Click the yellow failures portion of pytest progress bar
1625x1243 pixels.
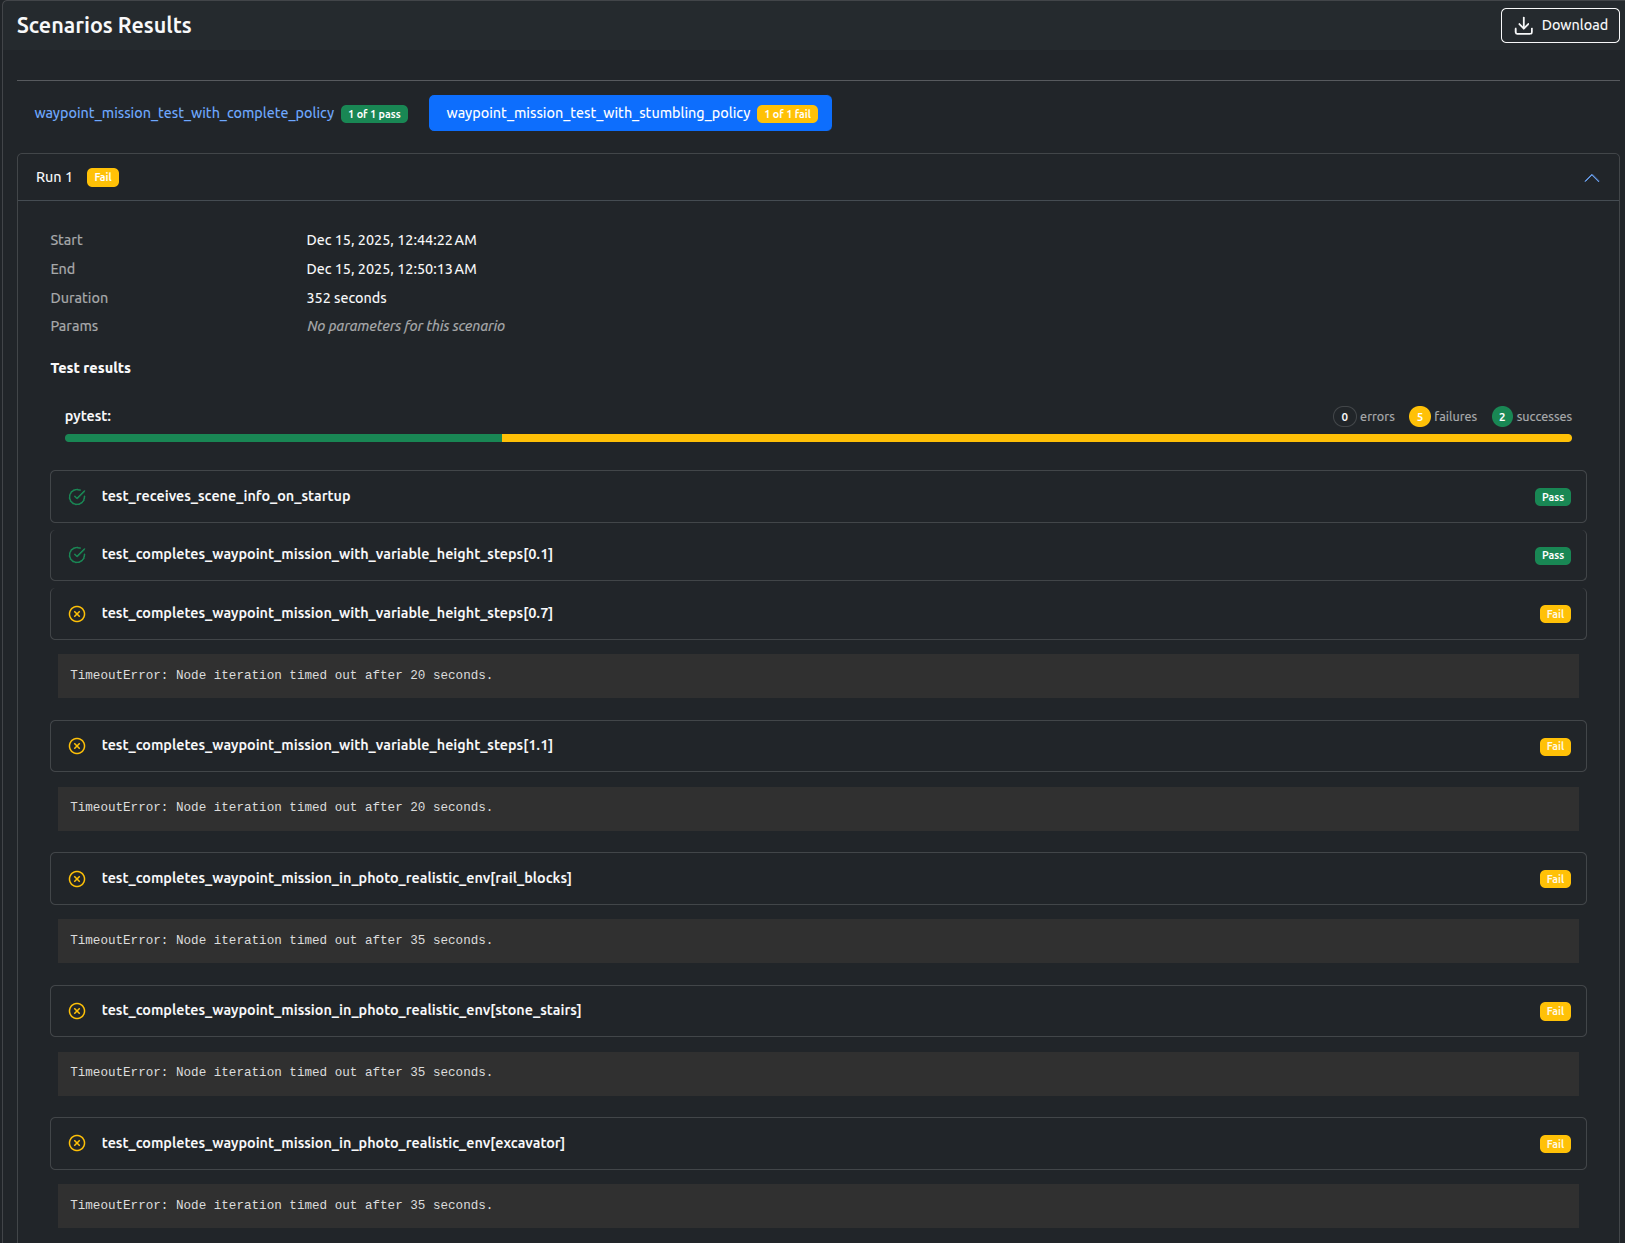pos(1035,438)
